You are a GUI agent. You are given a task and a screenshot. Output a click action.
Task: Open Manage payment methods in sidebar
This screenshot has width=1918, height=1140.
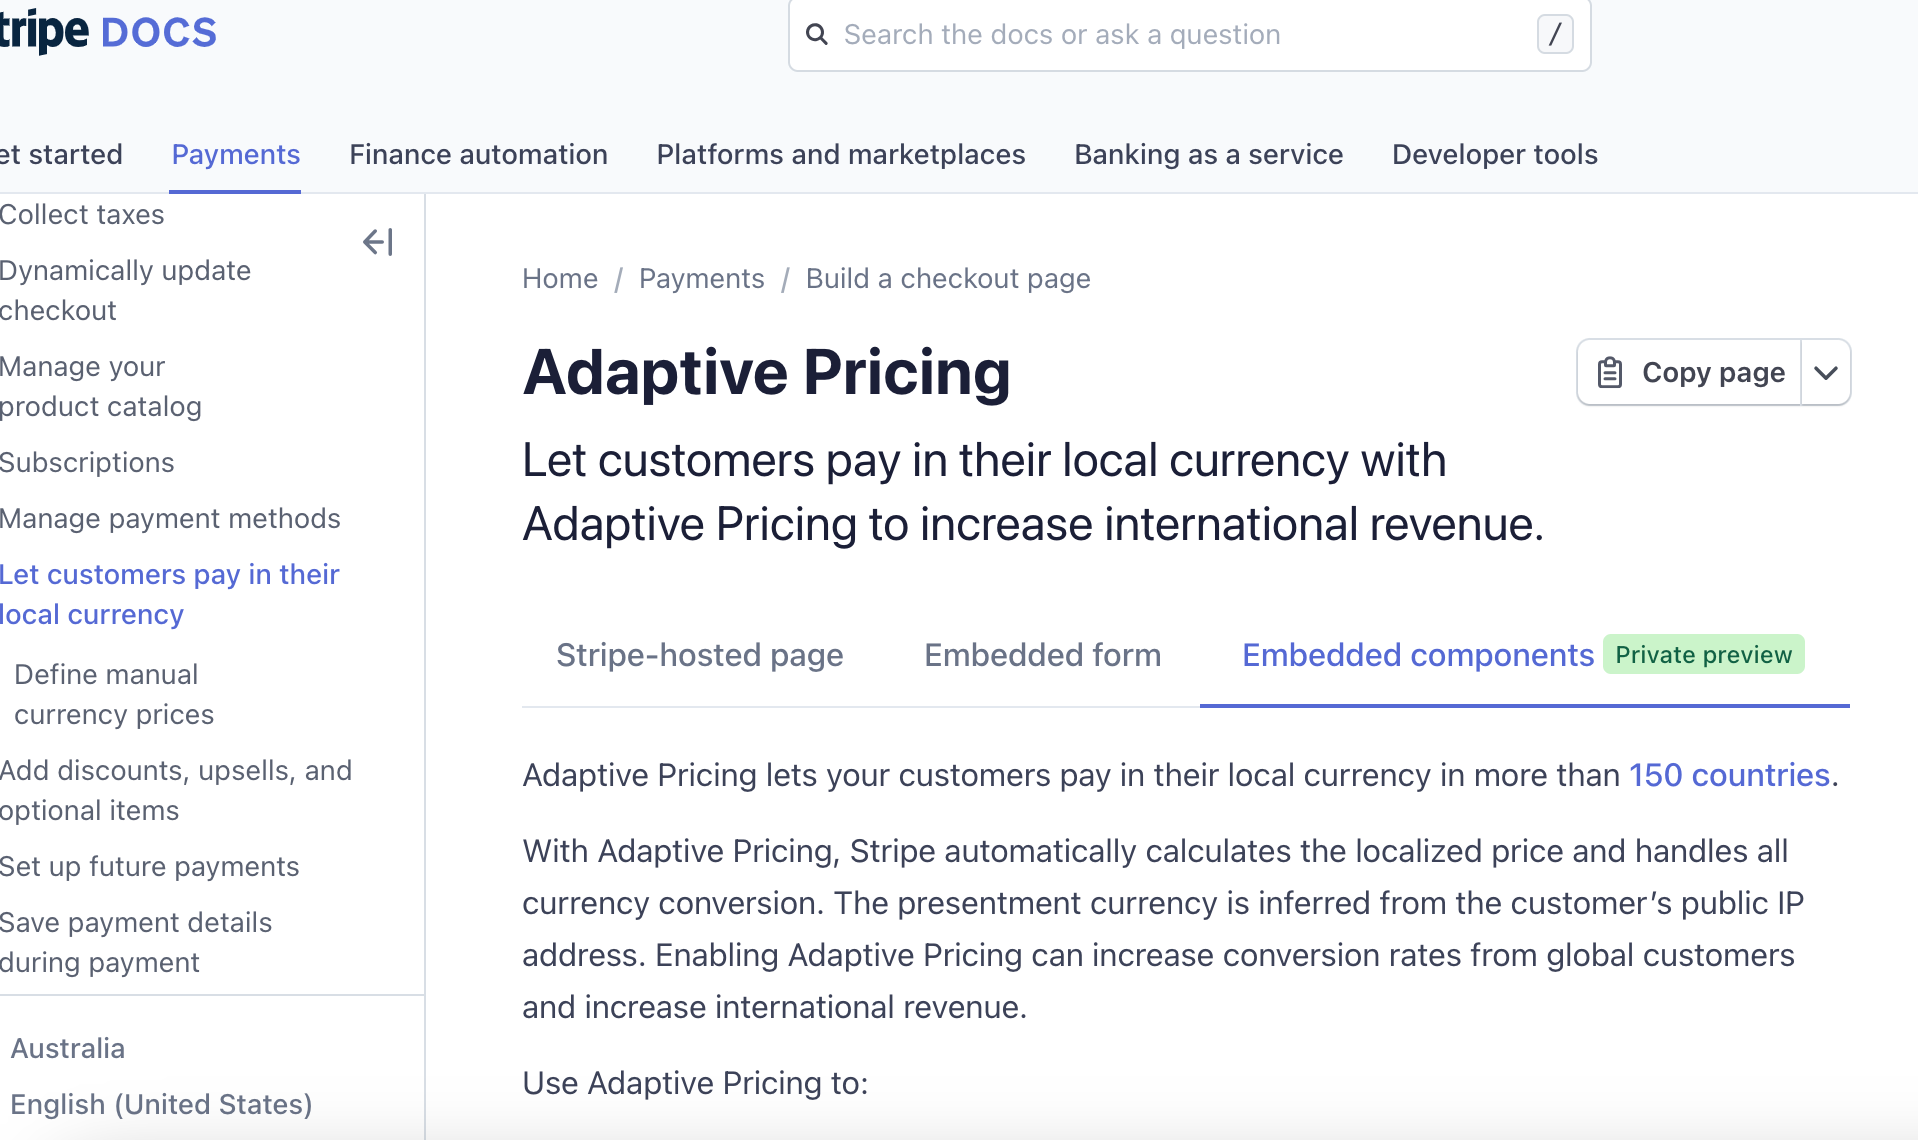[170, 519]
